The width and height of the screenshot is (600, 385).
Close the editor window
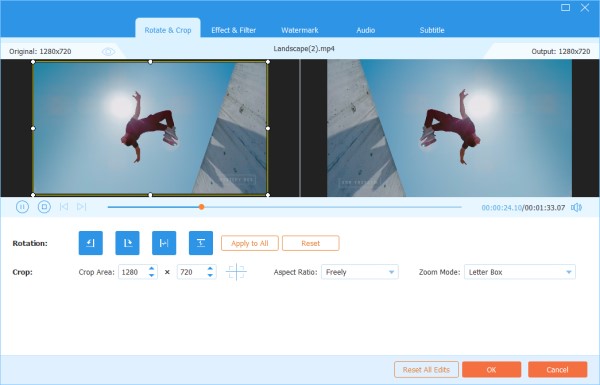point(585,8)
